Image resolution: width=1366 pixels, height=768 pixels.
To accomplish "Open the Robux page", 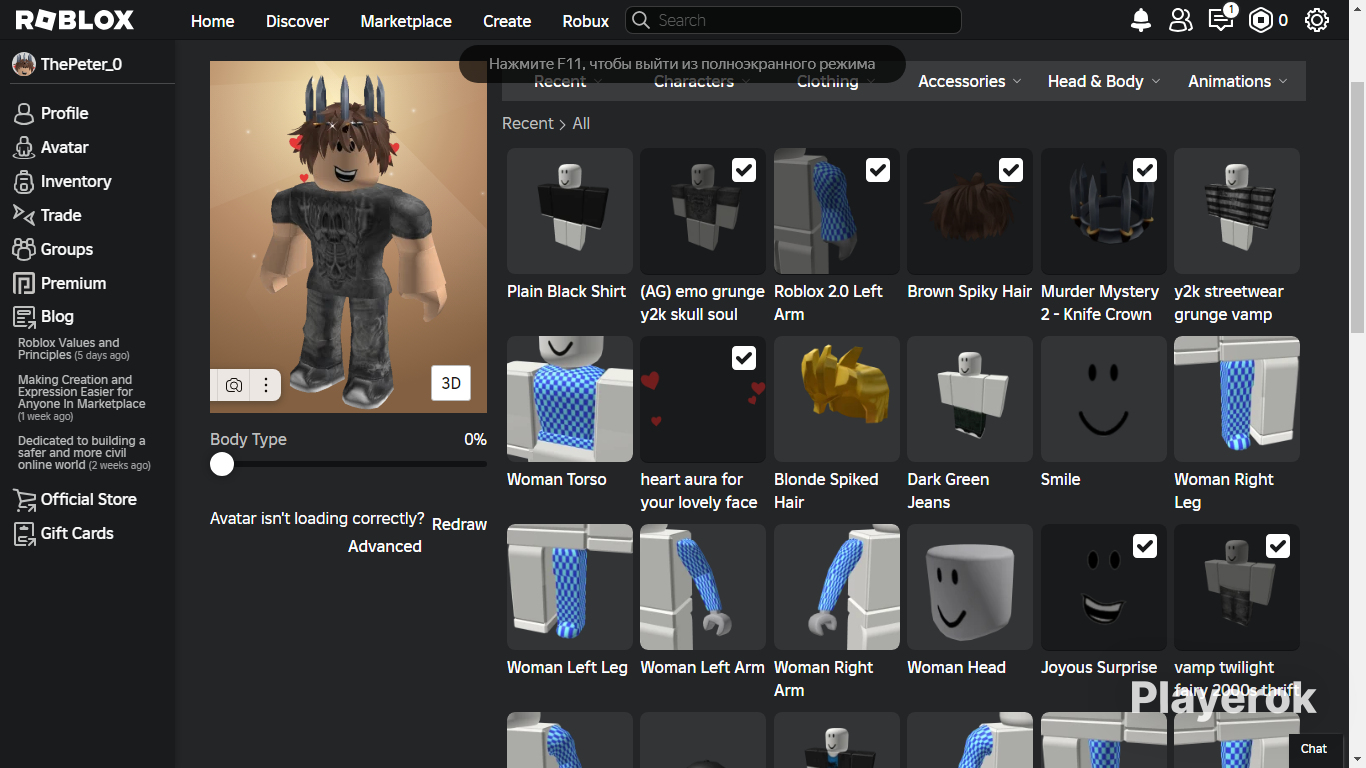I will click(x=586, y=21).
